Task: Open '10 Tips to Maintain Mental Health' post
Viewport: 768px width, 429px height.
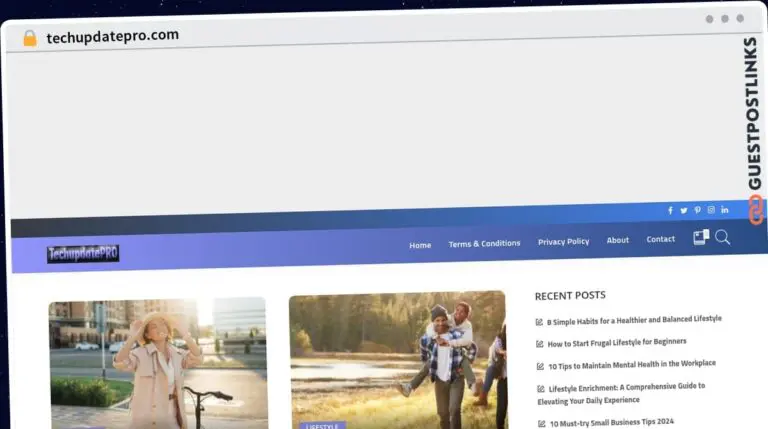Action: click(631, 365)
